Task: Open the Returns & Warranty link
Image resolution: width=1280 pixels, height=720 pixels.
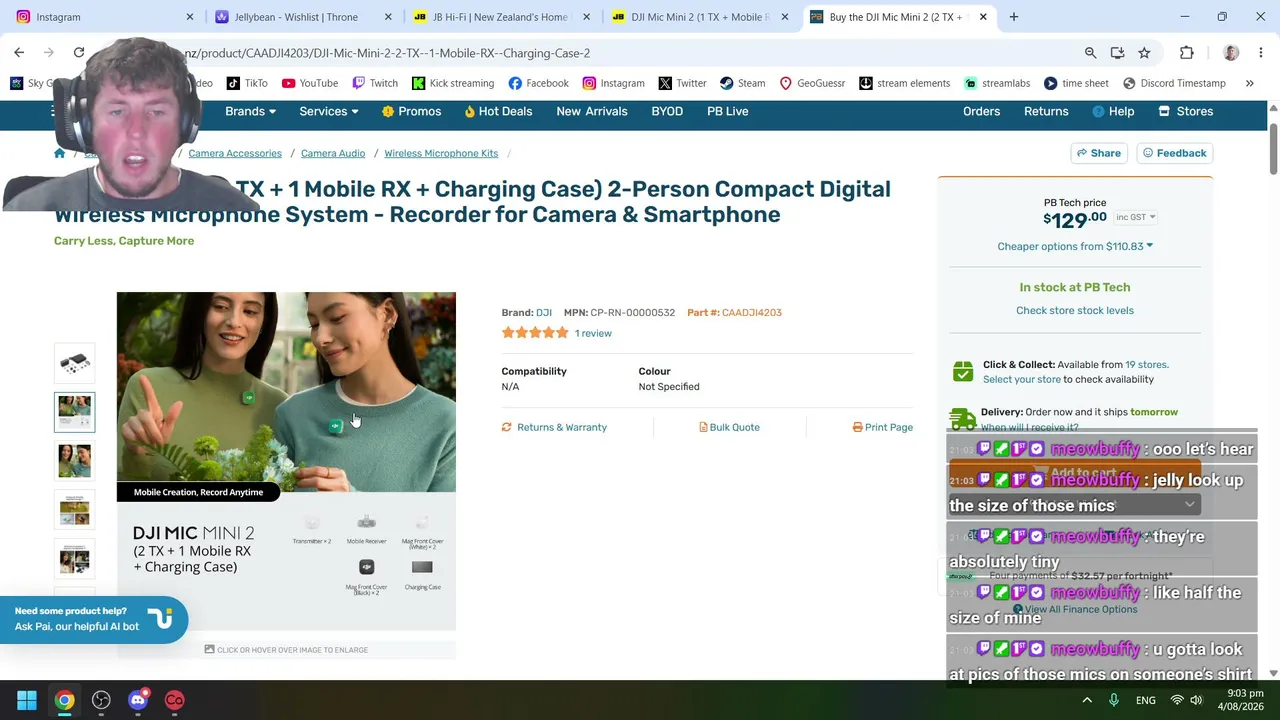Action: click(x=554, y=427)
